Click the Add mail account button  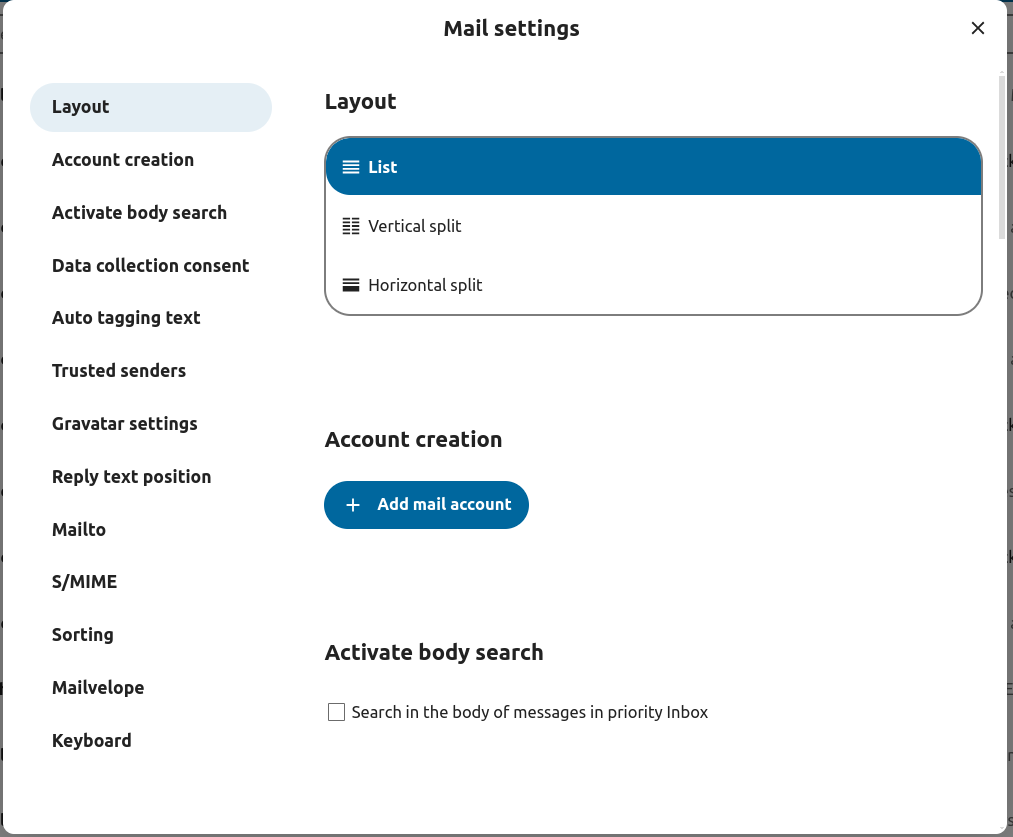coord(426,505)
